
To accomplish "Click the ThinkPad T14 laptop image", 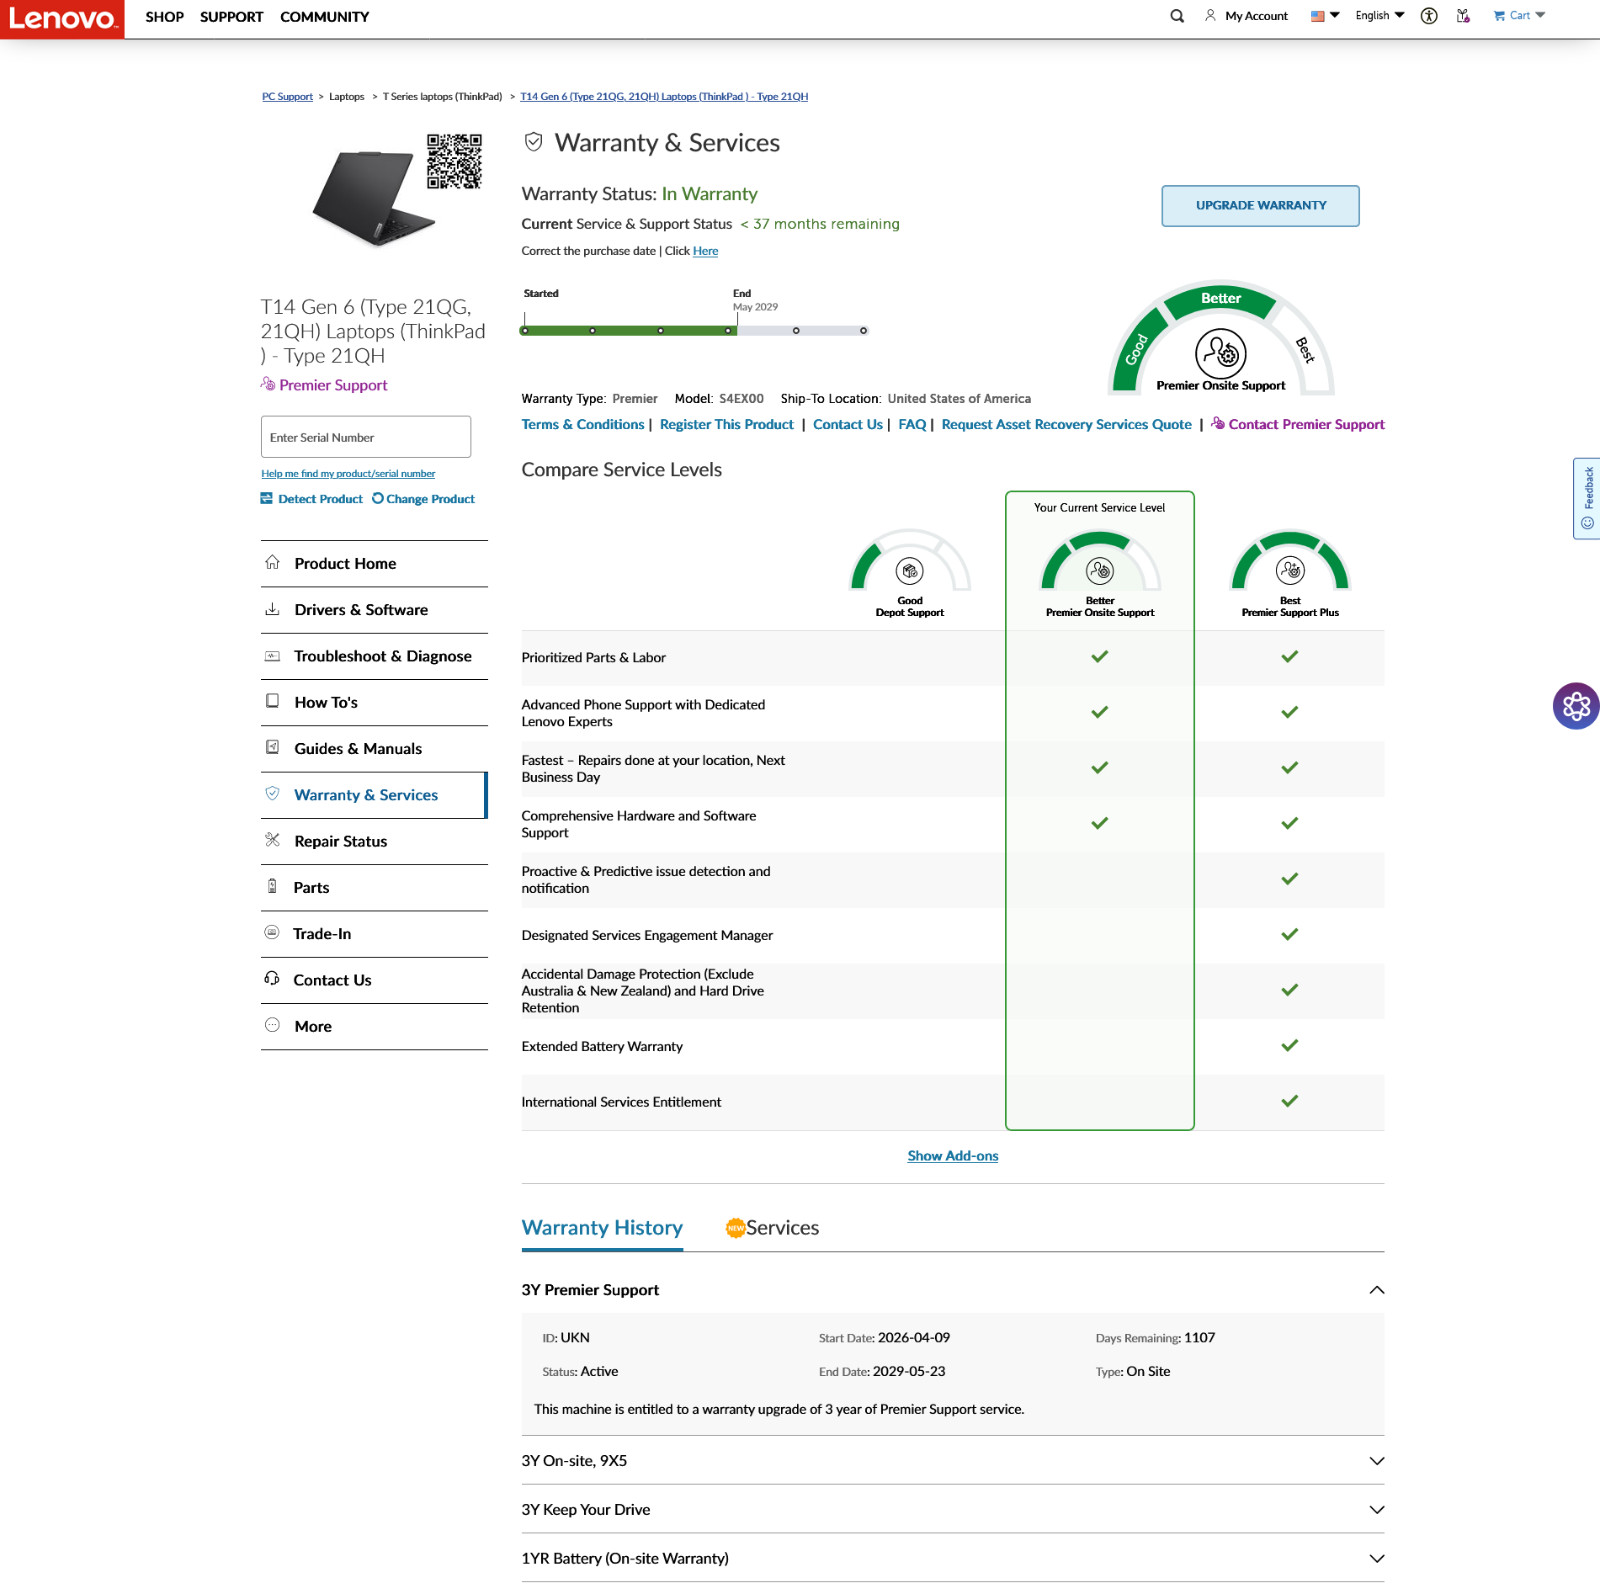I will click(x=374, y=198).
